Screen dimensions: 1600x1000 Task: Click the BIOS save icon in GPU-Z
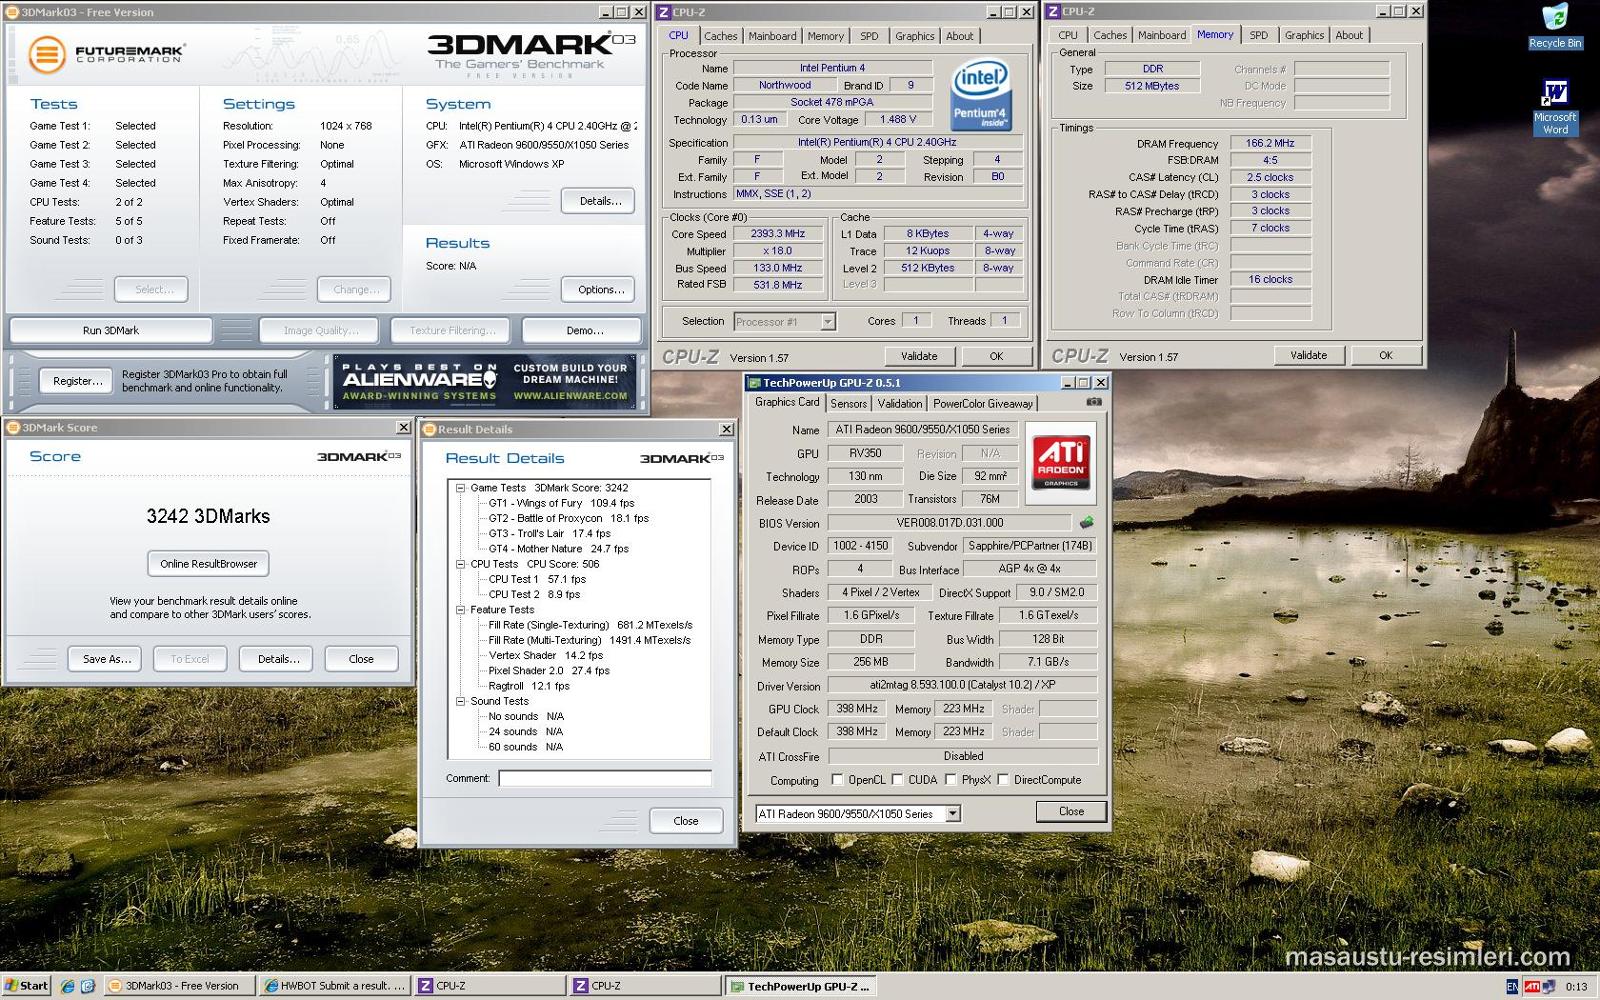[x=1086, y=522]
